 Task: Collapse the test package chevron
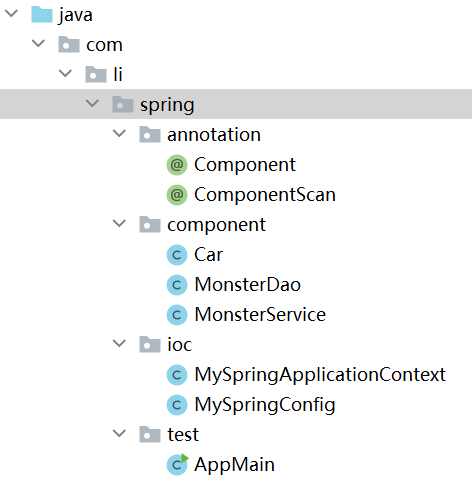119,433
